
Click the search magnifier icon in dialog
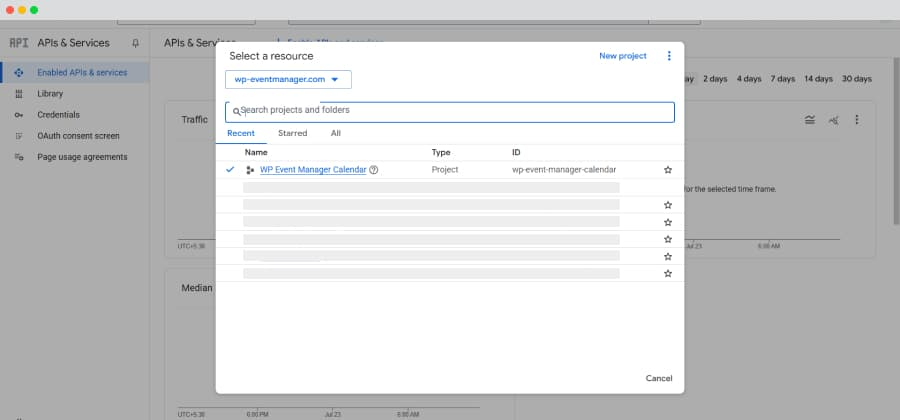236,112
